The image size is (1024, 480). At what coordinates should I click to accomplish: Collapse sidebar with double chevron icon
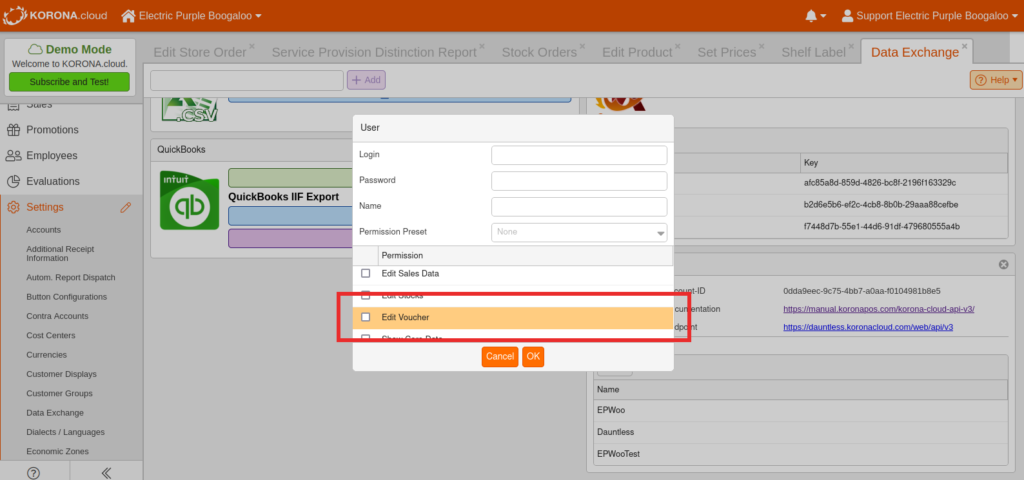pyautogui.click(x=106, y=473)
